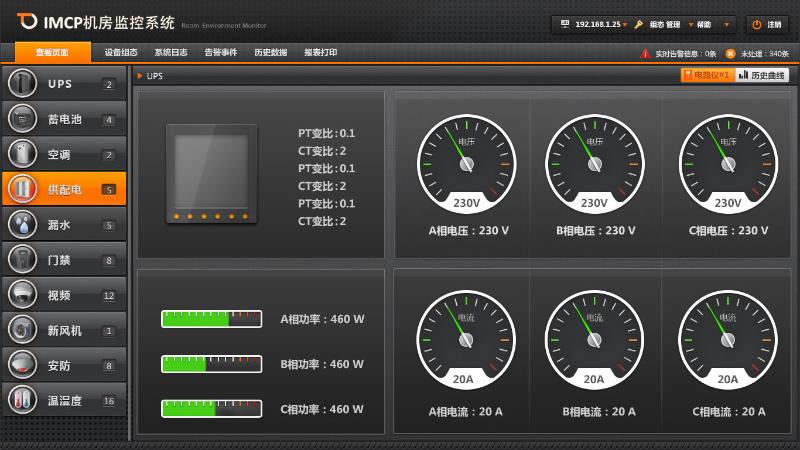Click the UPS icon in the sidebar
Image resolution: width=800 pixels, height=450 pixels.
coord(22,84)
